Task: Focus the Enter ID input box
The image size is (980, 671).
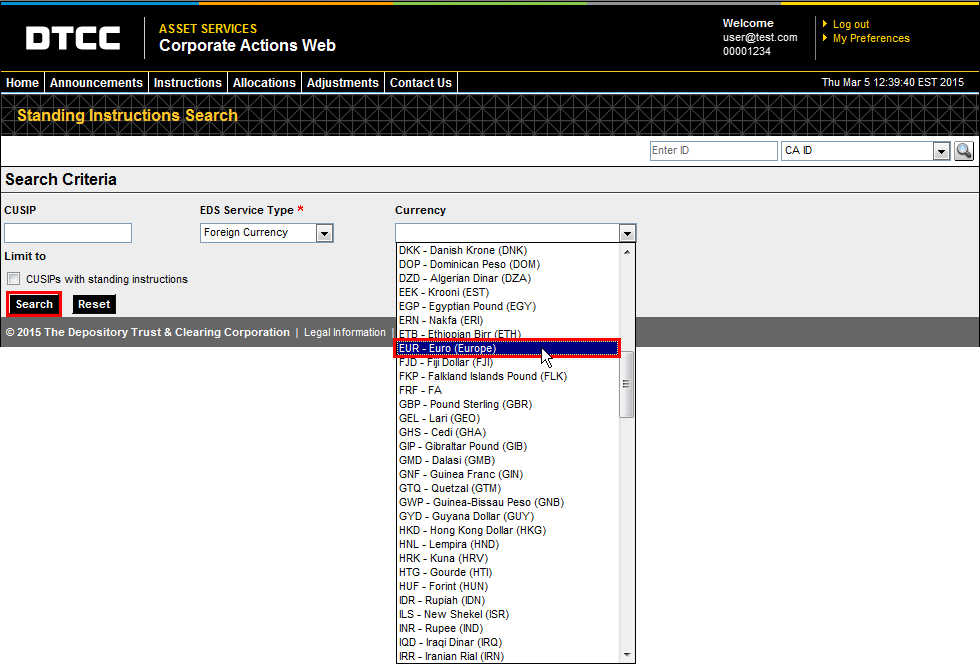Action: (712, 151)
